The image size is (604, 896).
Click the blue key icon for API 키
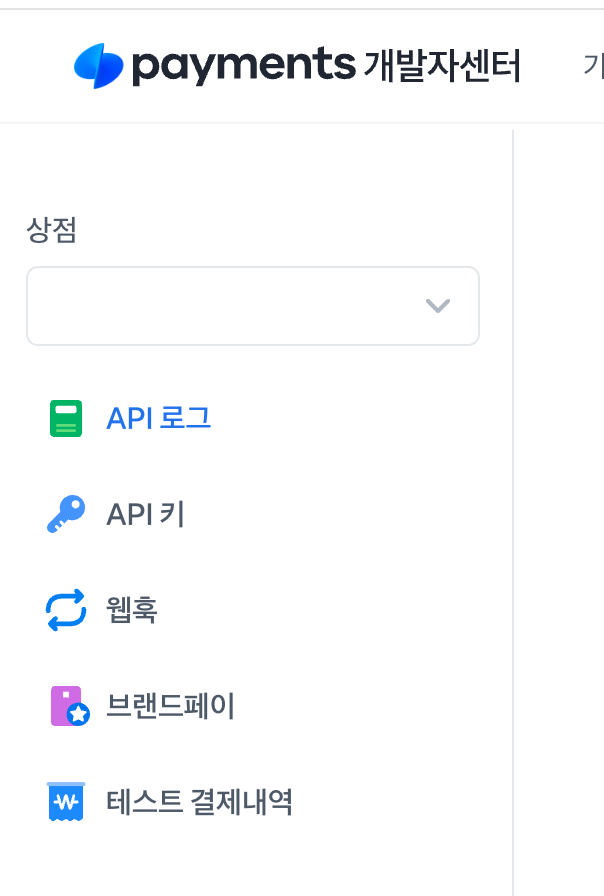[66, 514]
